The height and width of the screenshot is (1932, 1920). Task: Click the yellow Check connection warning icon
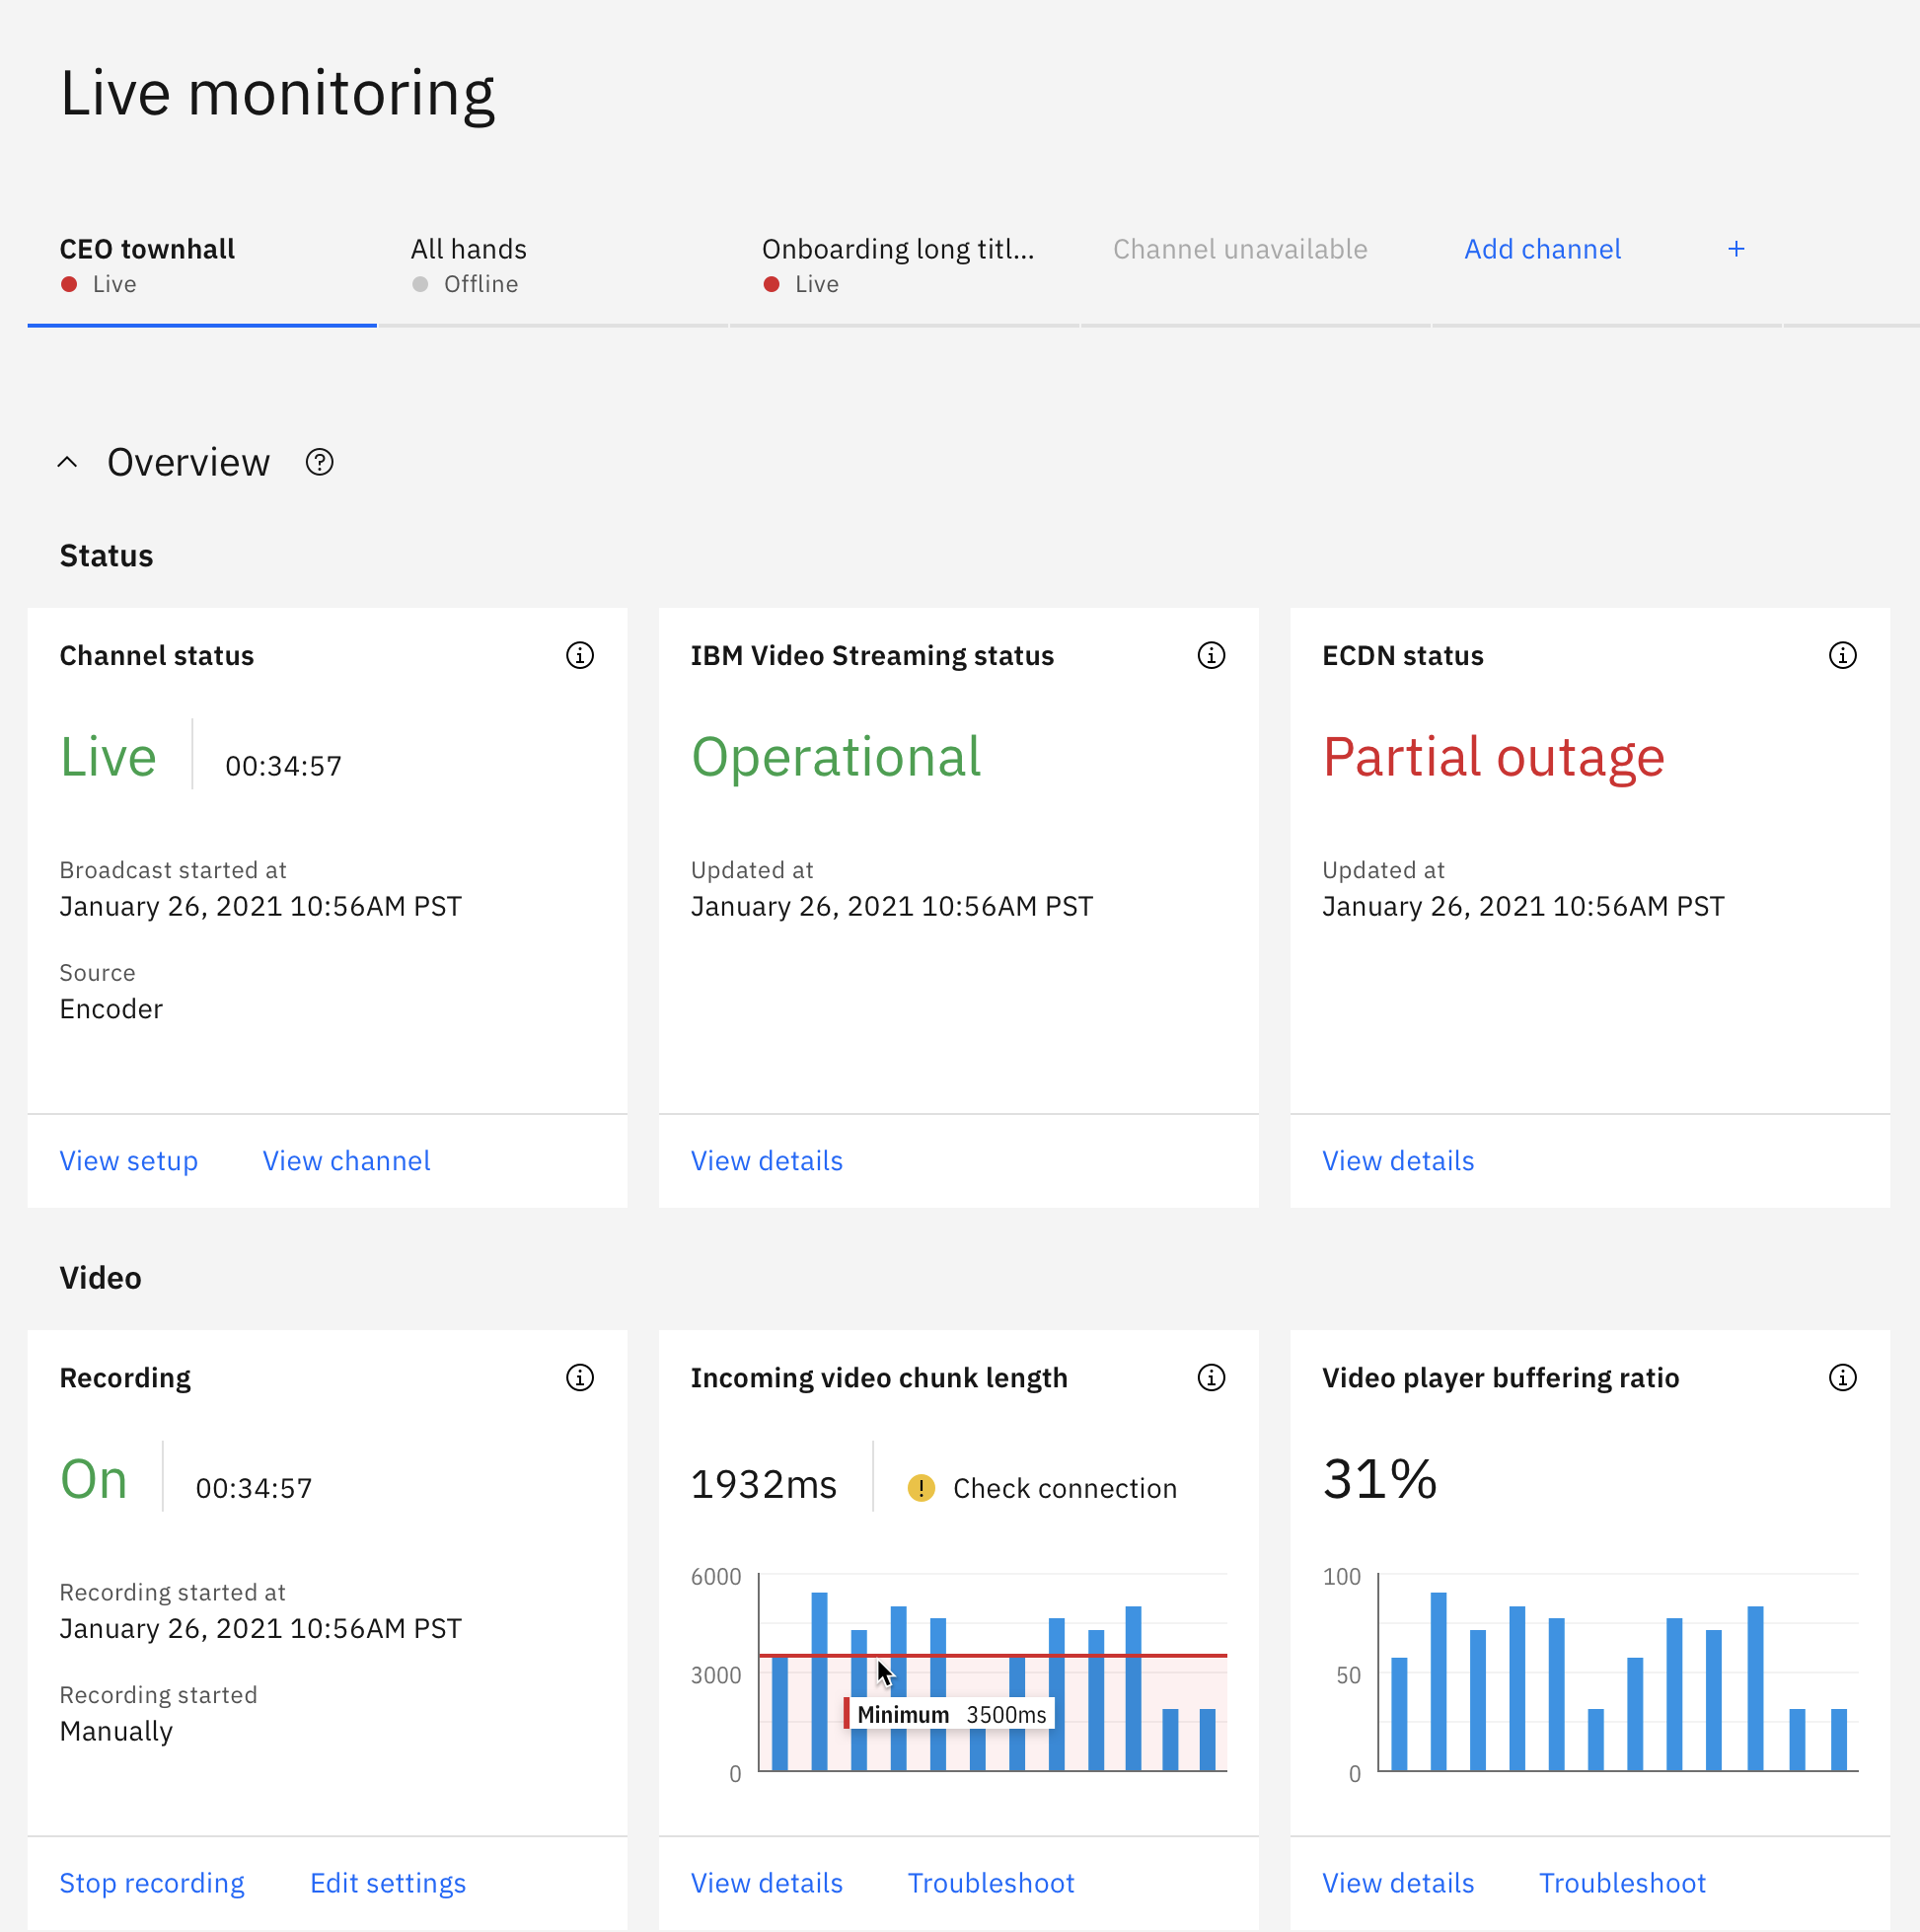tap(920, 1488)
